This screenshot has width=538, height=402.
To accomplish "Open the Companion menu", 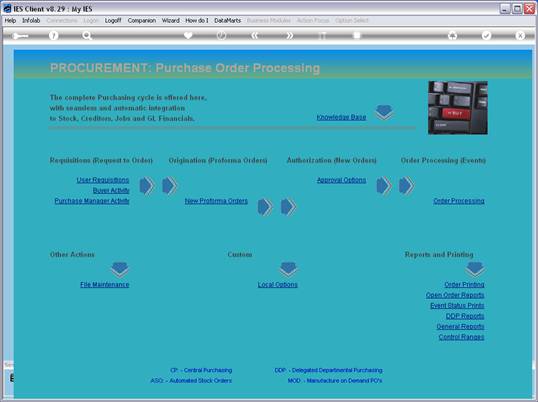I will 142,21.
